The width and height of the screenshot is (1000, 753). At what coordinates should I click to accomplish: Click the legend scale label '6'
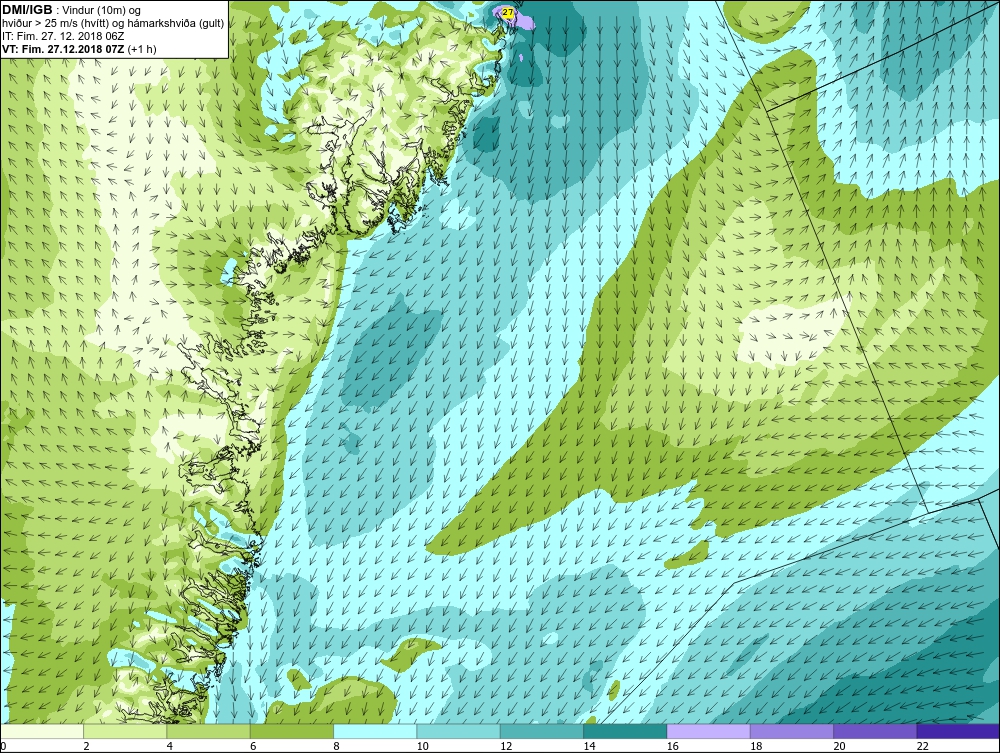[x=253, y=746]
